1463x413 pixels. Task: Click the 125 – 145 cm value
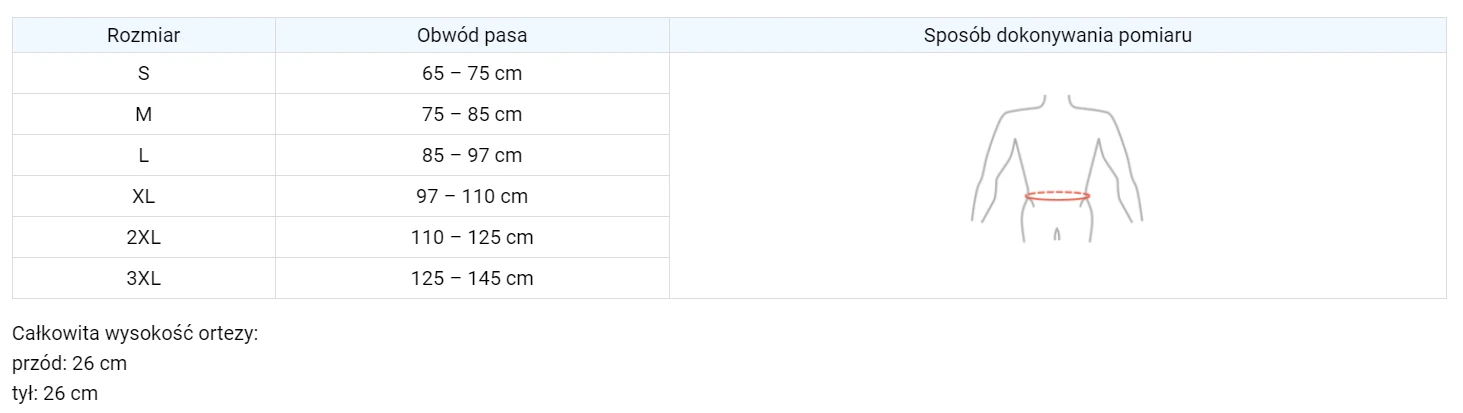pyautogui.click(x=472, y=278)
